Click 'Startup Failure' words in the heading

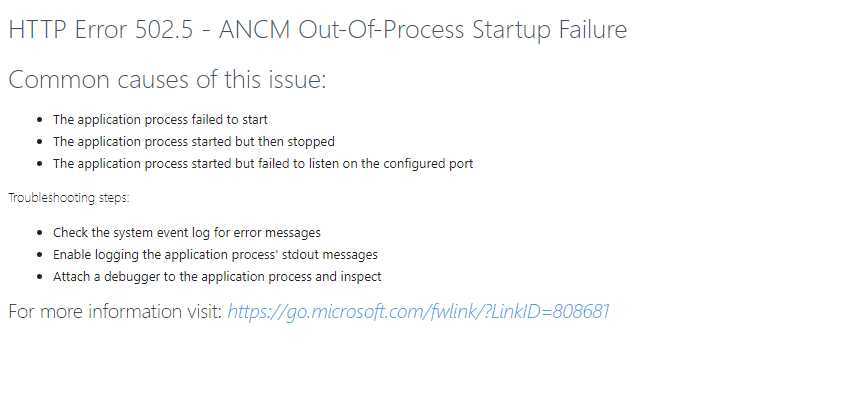point(550,30)
